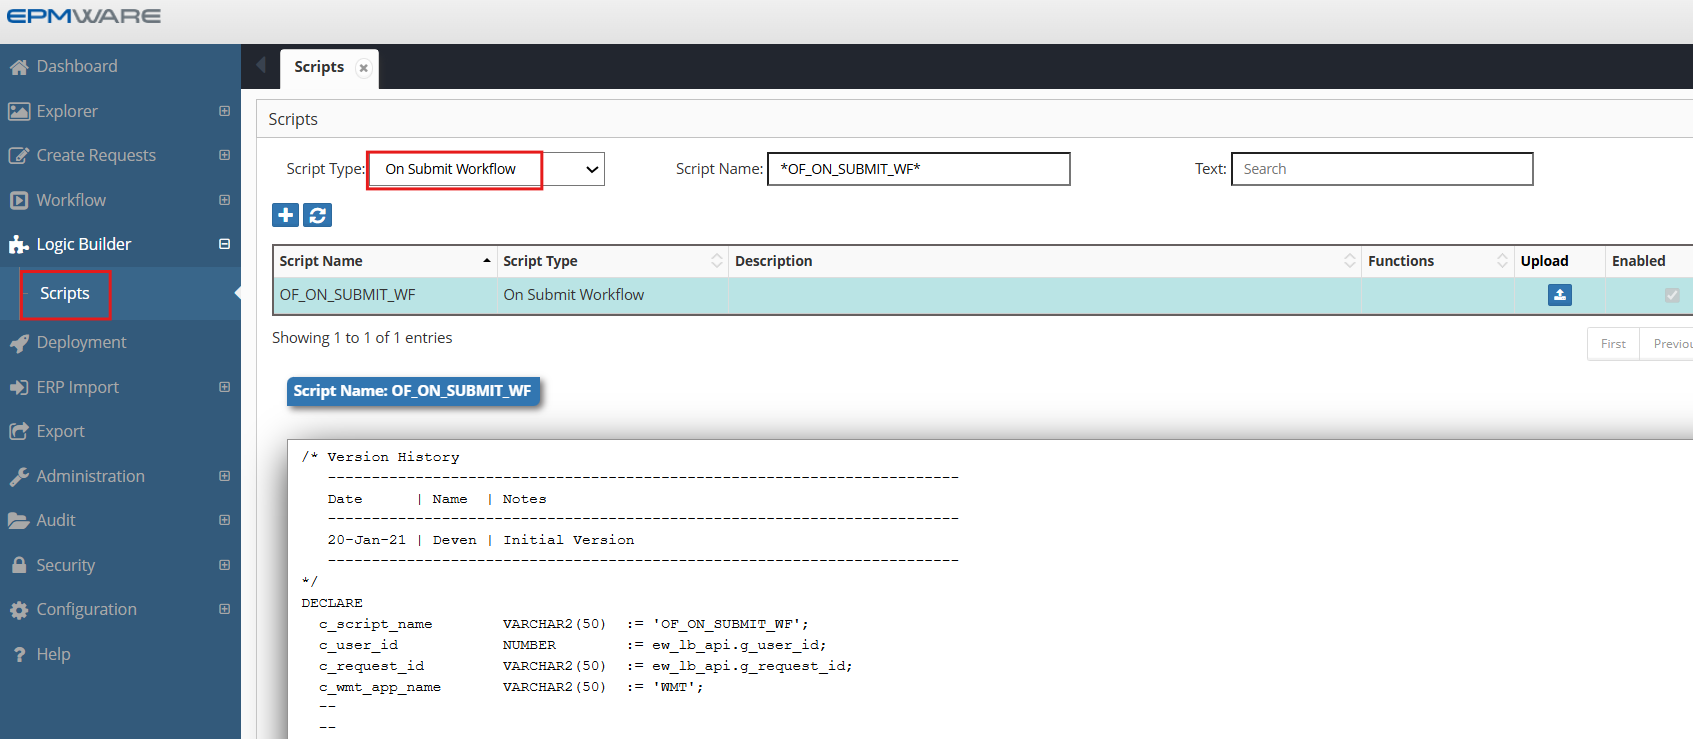Click the Text search input field
1693x739 pixels.
(1381, 169)
